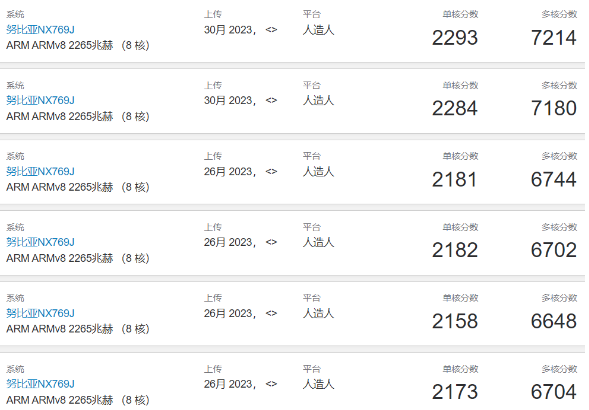Select the multi-core score 7180
Viewport: 589px width, 410px height.
554,108
